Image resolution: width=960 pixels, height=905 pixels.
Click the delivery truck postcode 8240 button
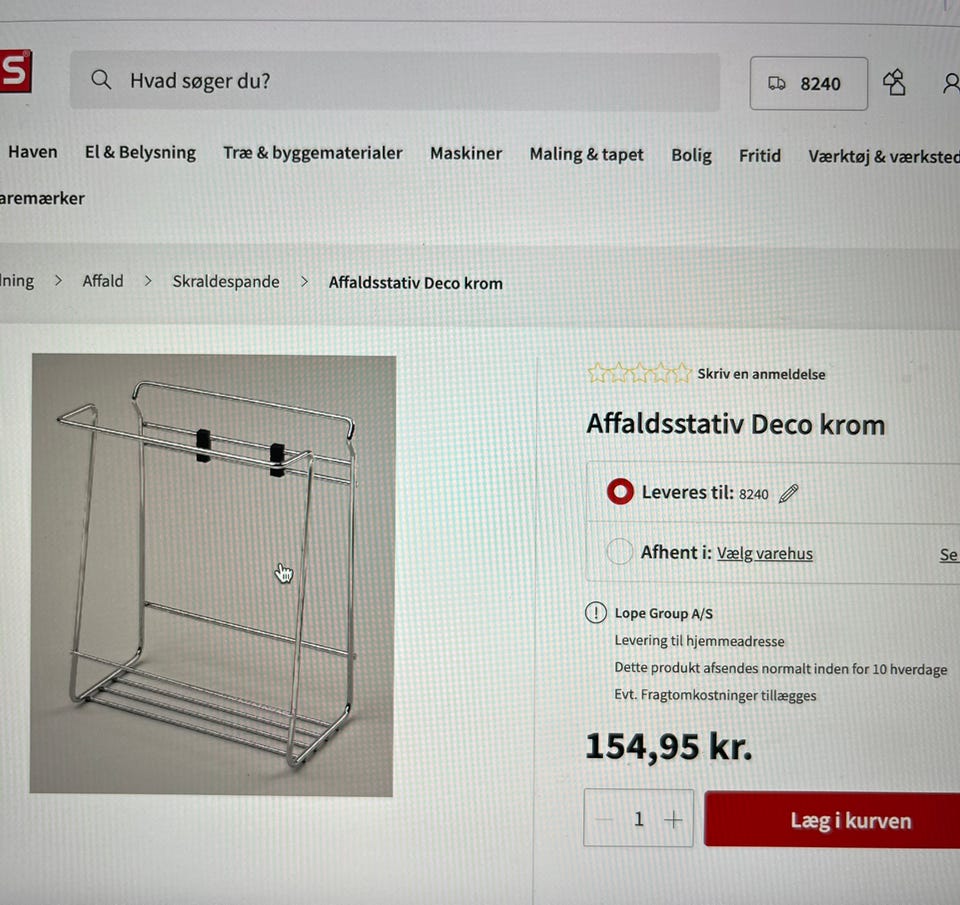[x=808, y=83]
